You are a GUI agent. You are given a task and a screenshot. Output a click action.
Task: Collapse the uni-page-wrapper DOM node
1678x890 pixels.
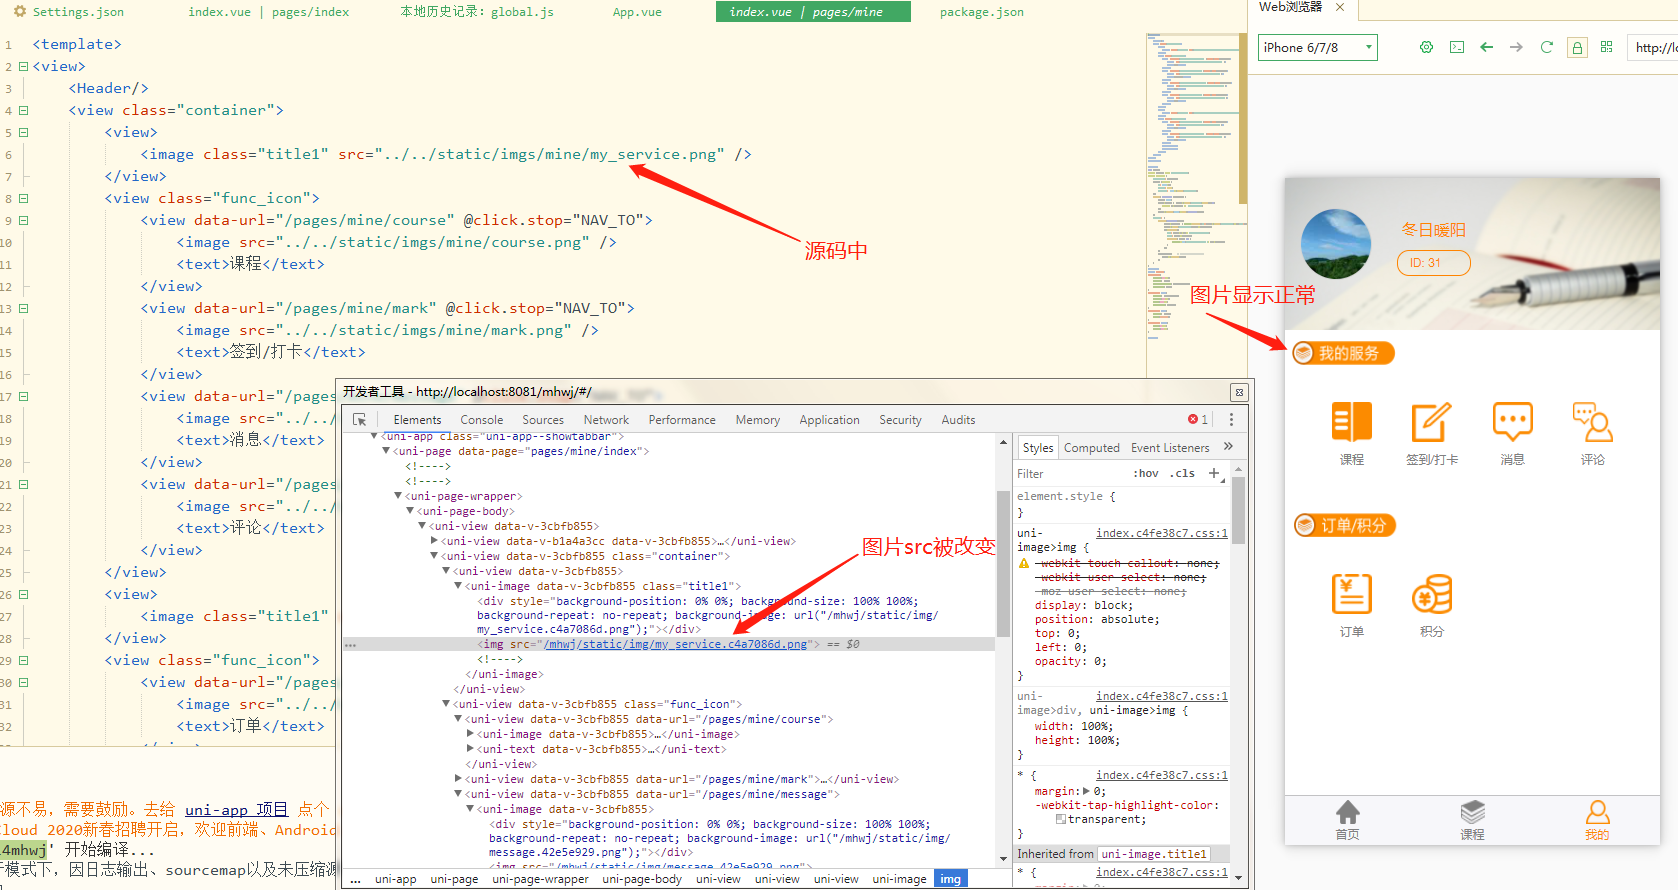pos(398,496)
